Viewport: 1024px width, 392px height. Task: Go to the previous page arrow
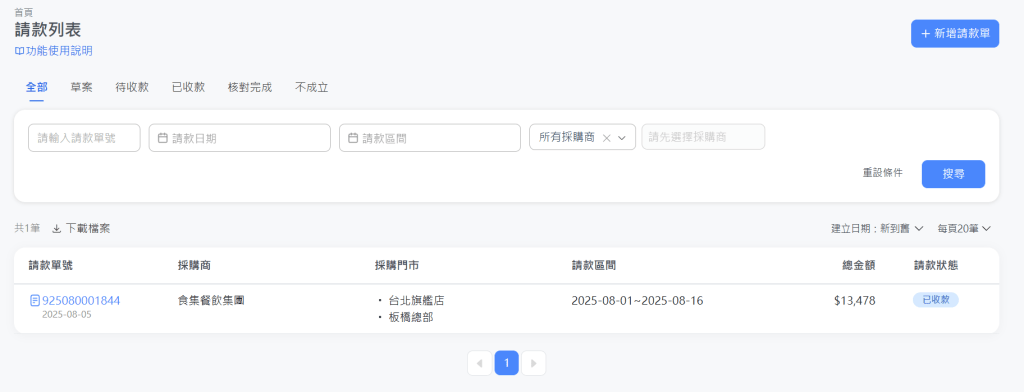click(480, 363)
